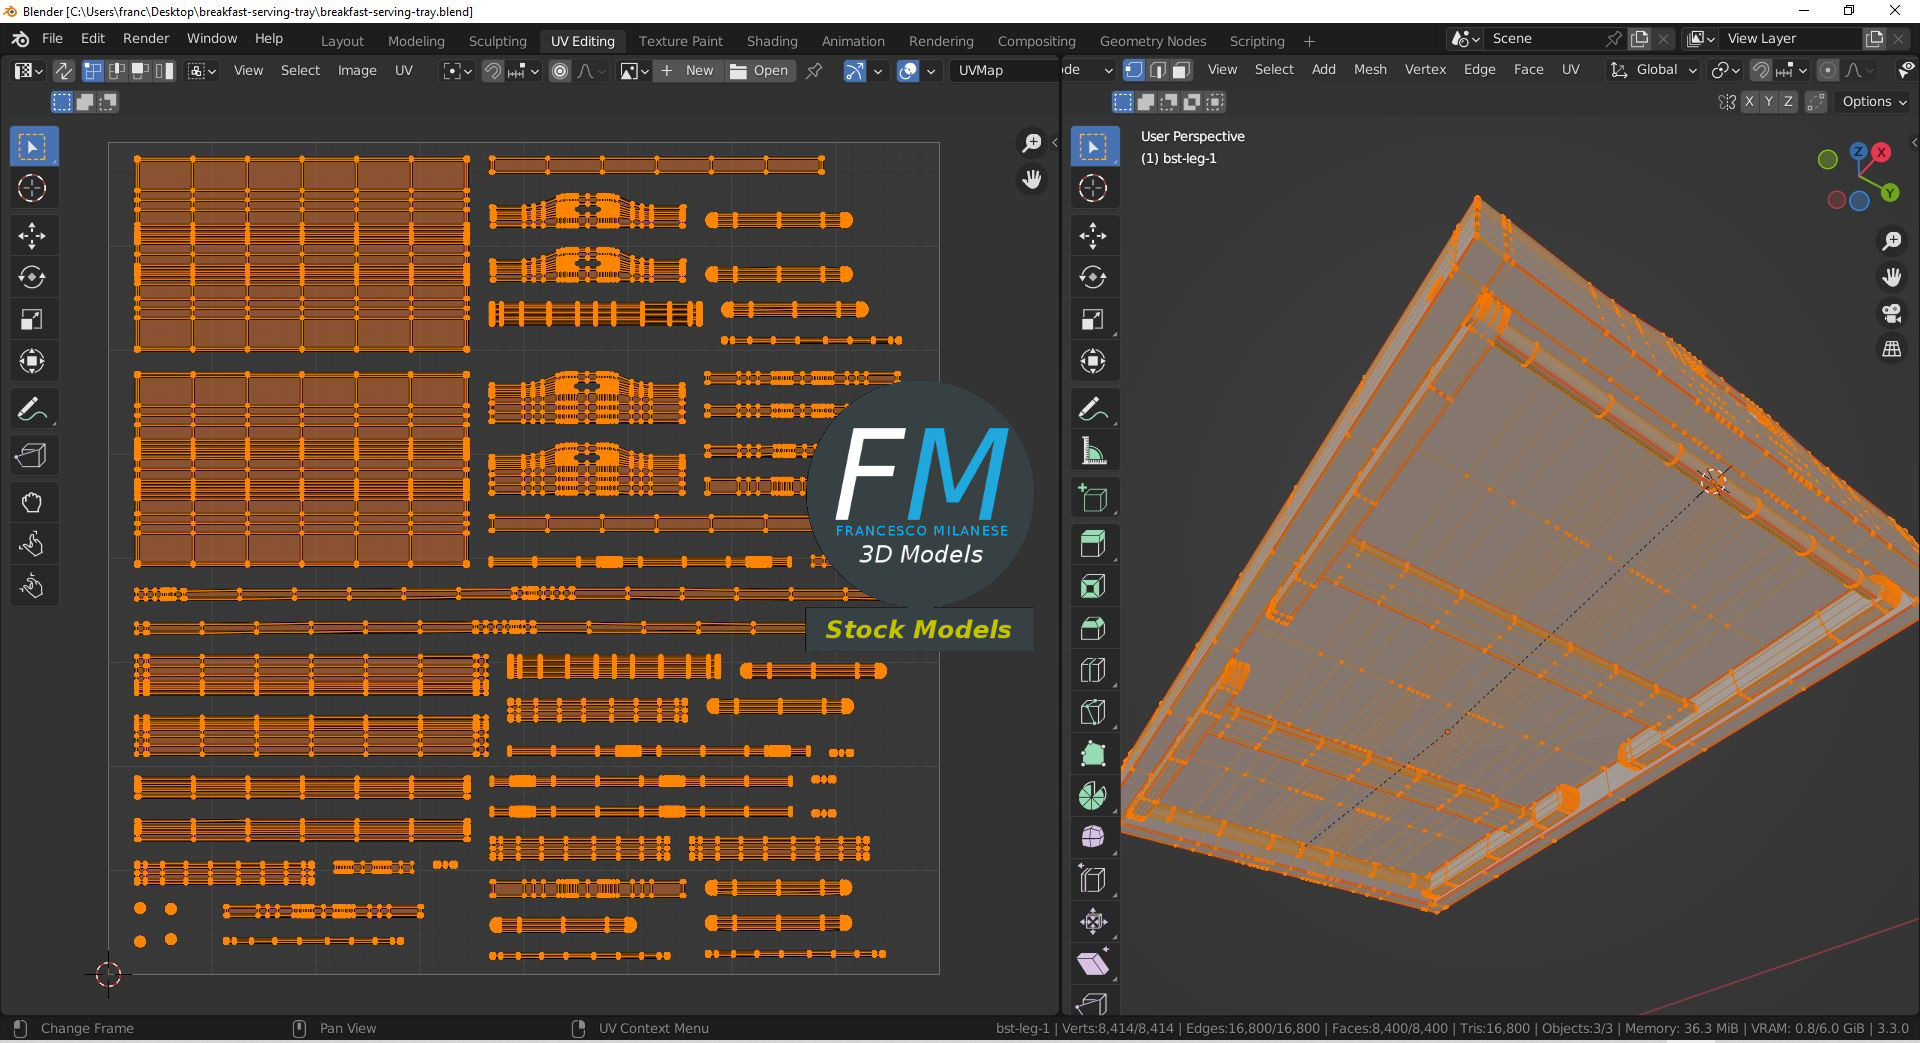Pin the image in UV editor header
The width and height of the screenshot is (1920, 1043).
(x=814, y=71)
